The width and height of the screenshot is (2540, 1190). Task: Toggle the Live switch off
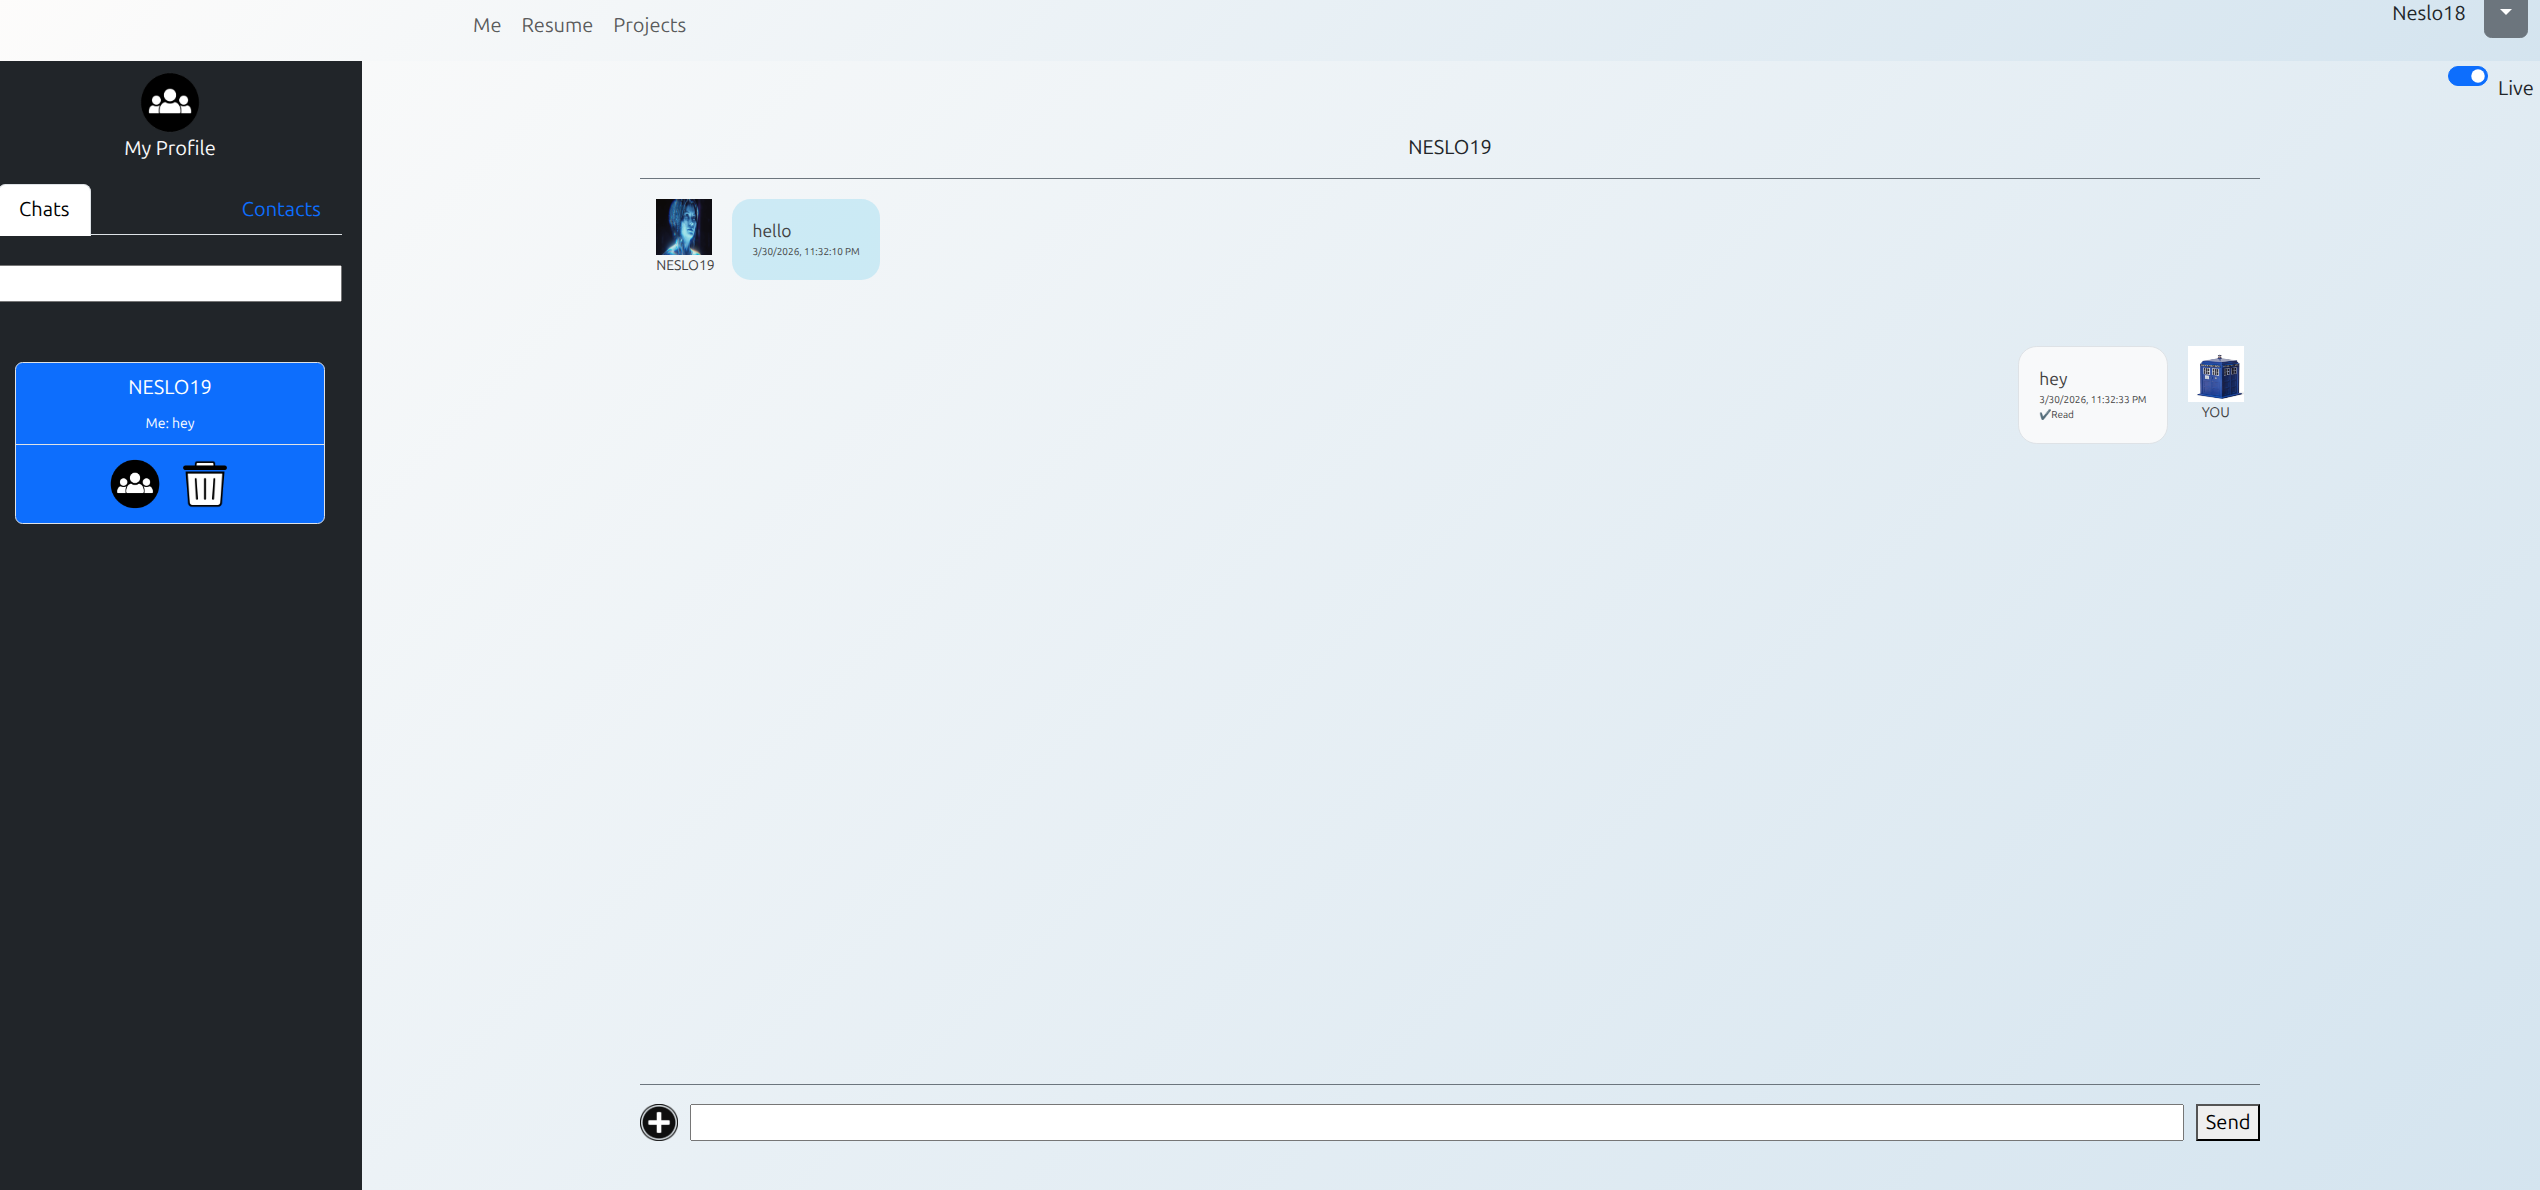[2467, 77]
